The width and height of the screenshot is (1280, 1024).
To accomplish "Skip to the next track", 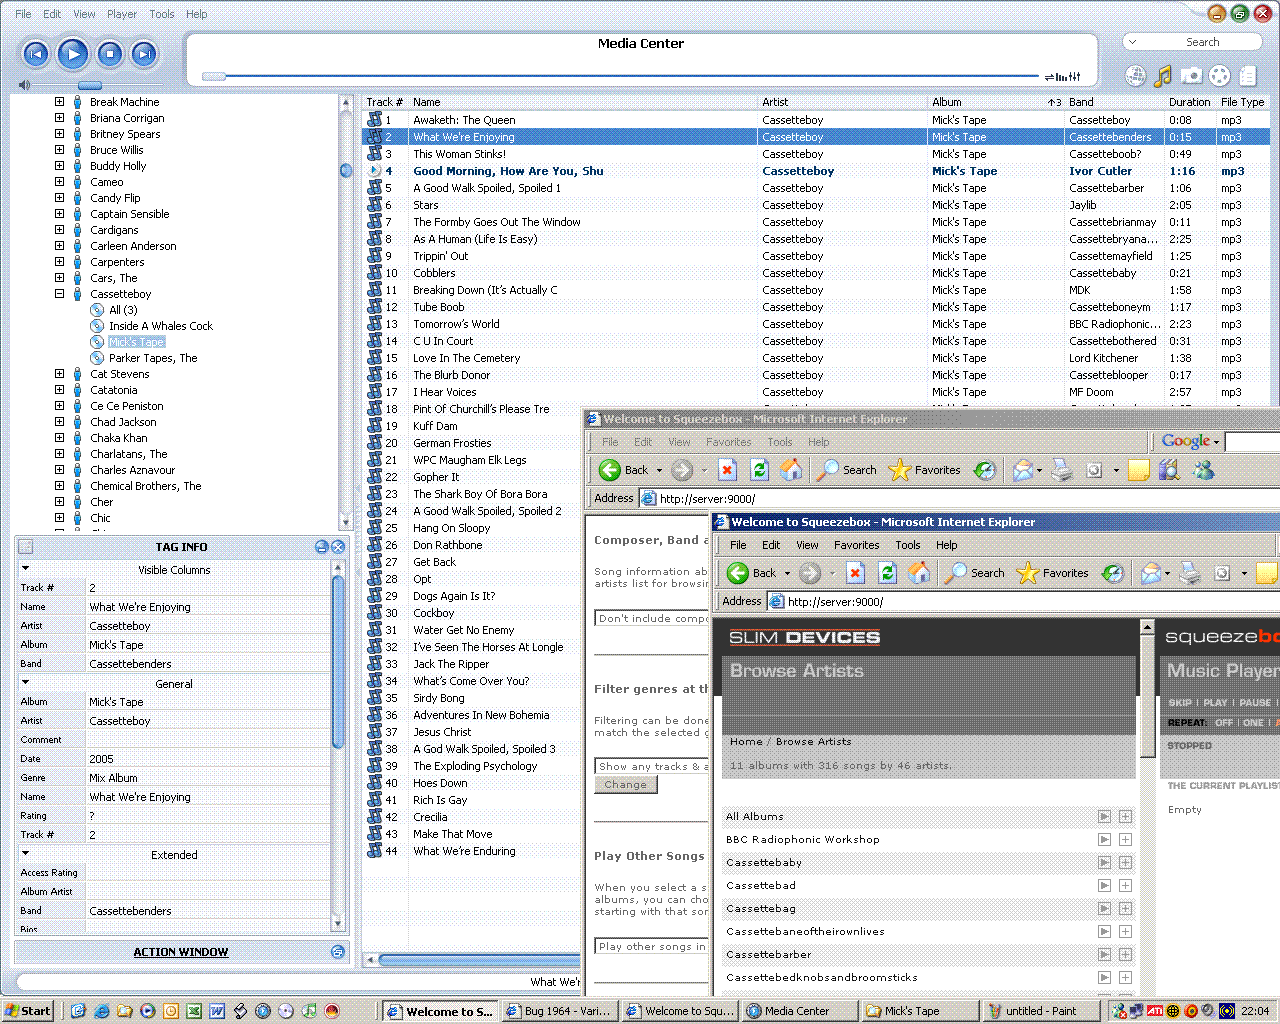I will (145, 54).
